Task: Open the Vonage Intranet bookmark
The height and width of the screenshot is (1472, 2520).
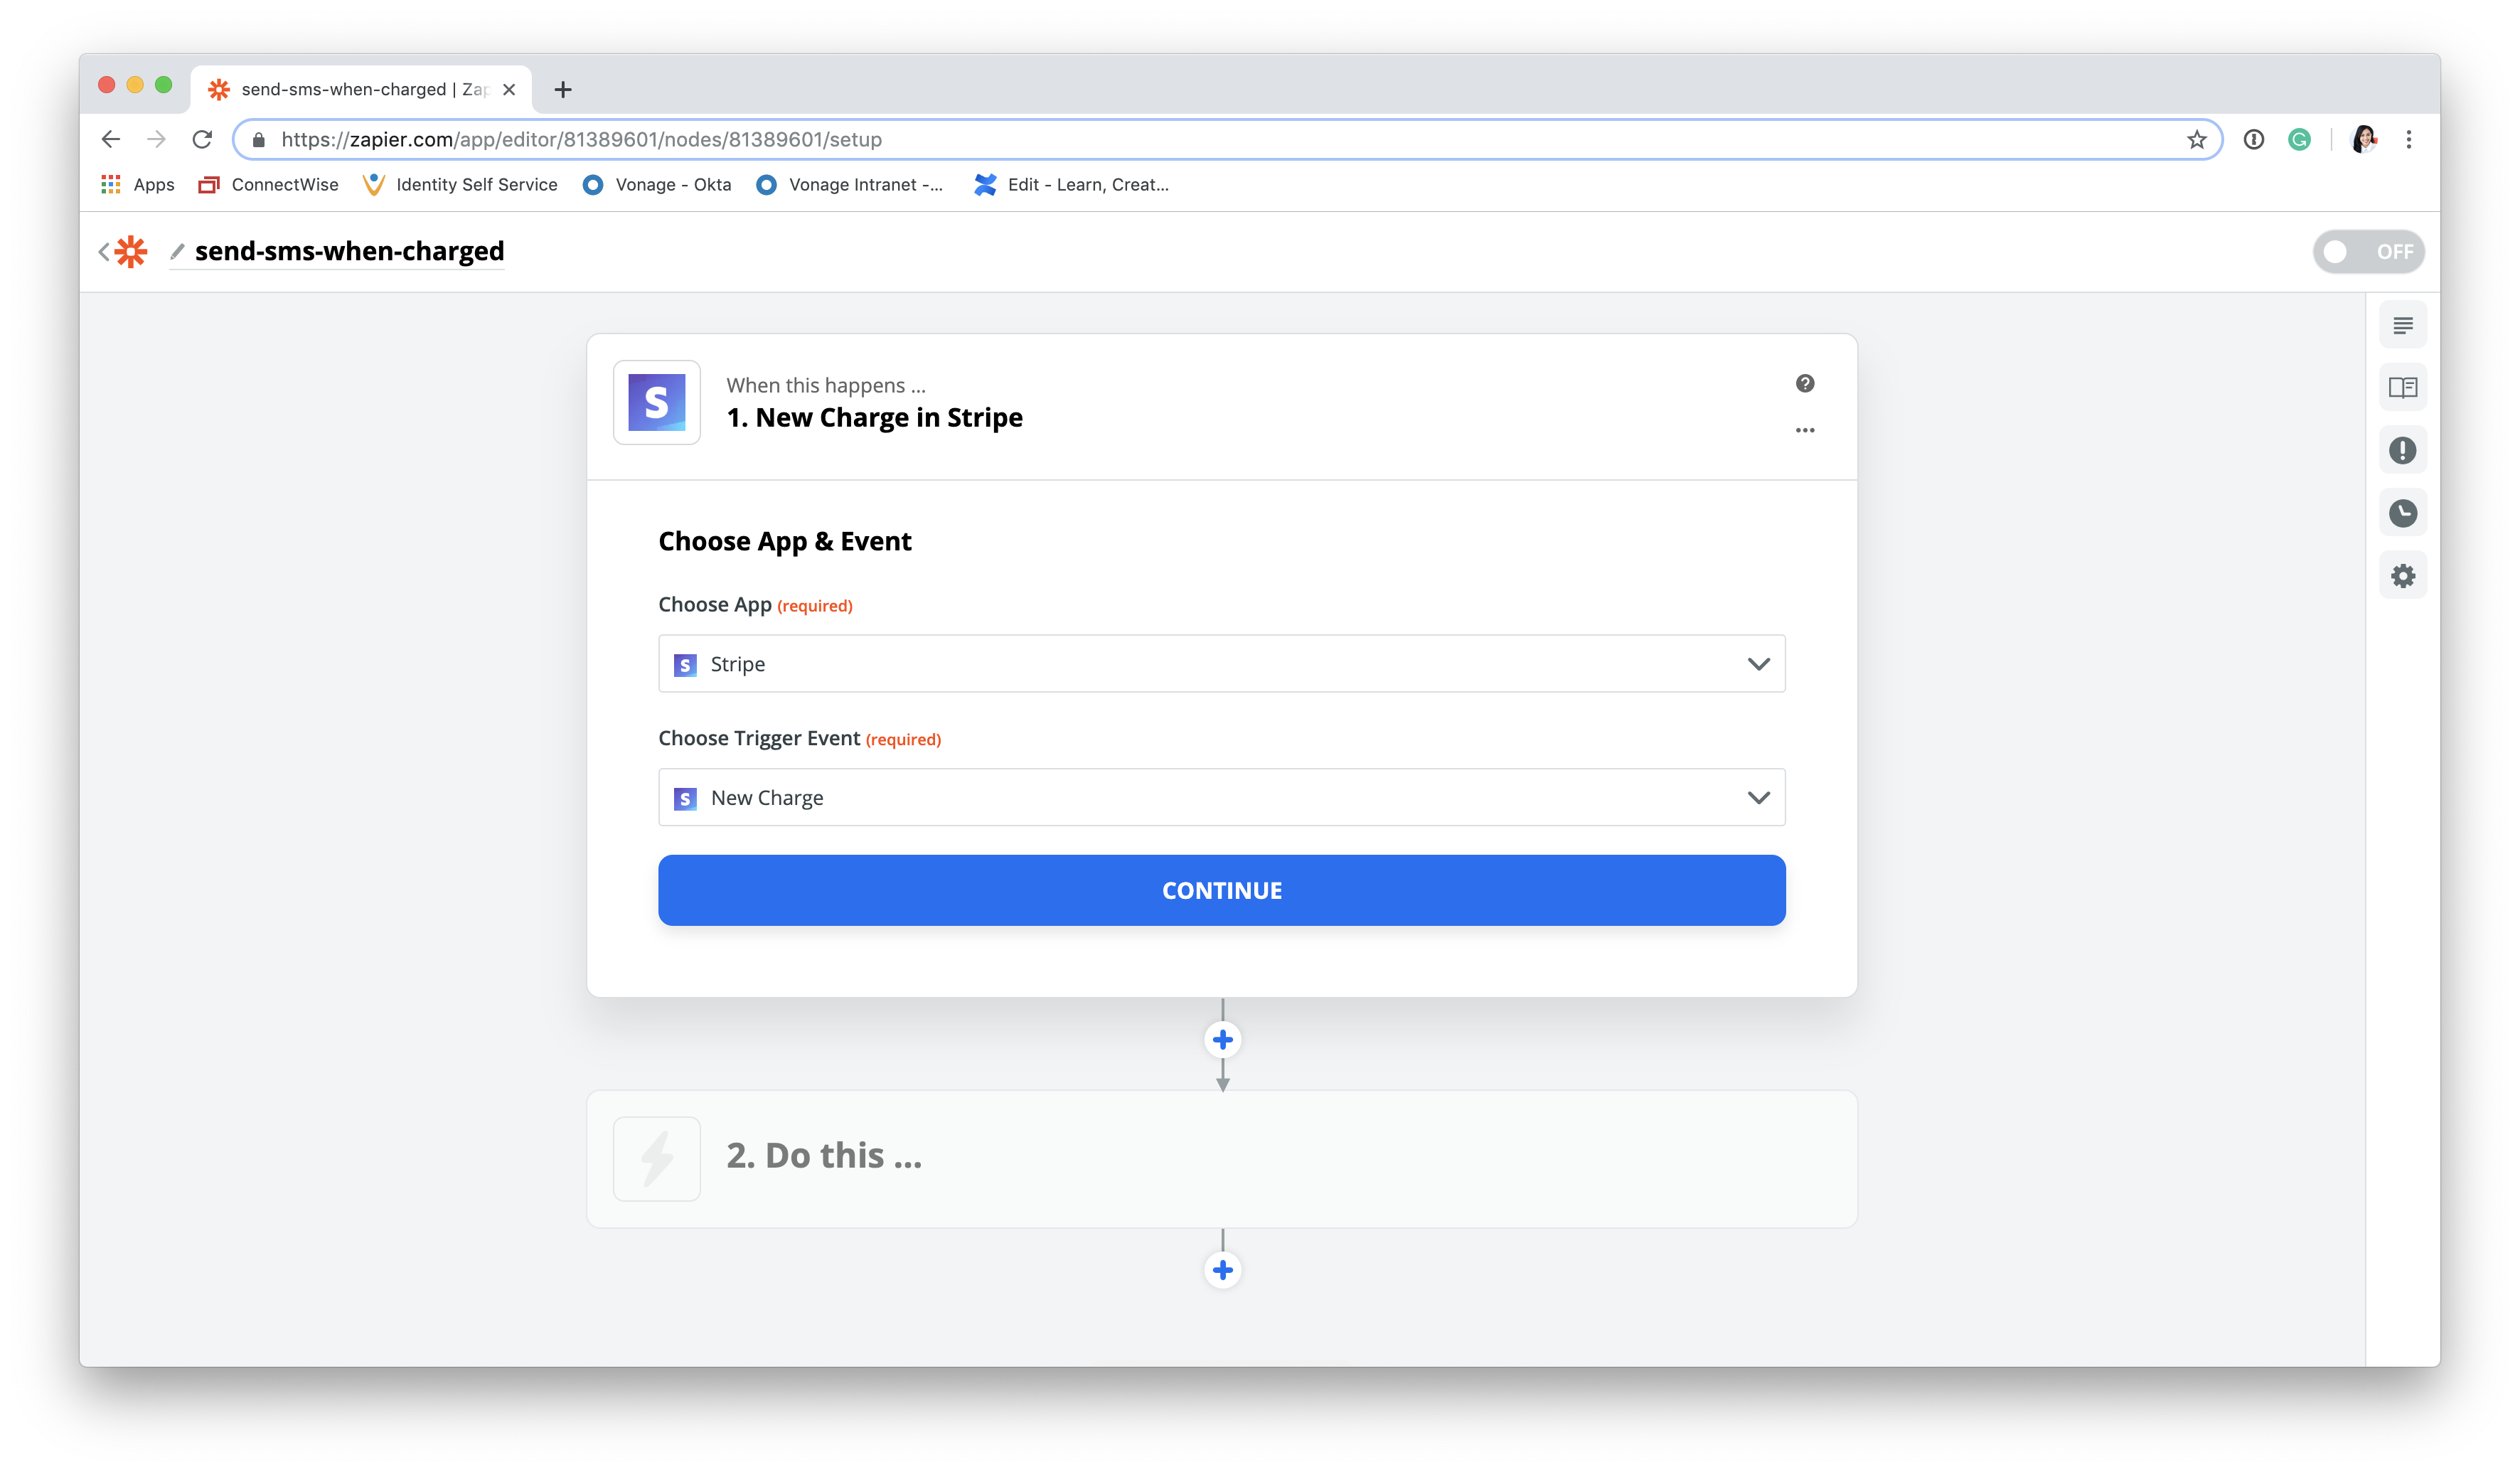Action: (849, 185)
